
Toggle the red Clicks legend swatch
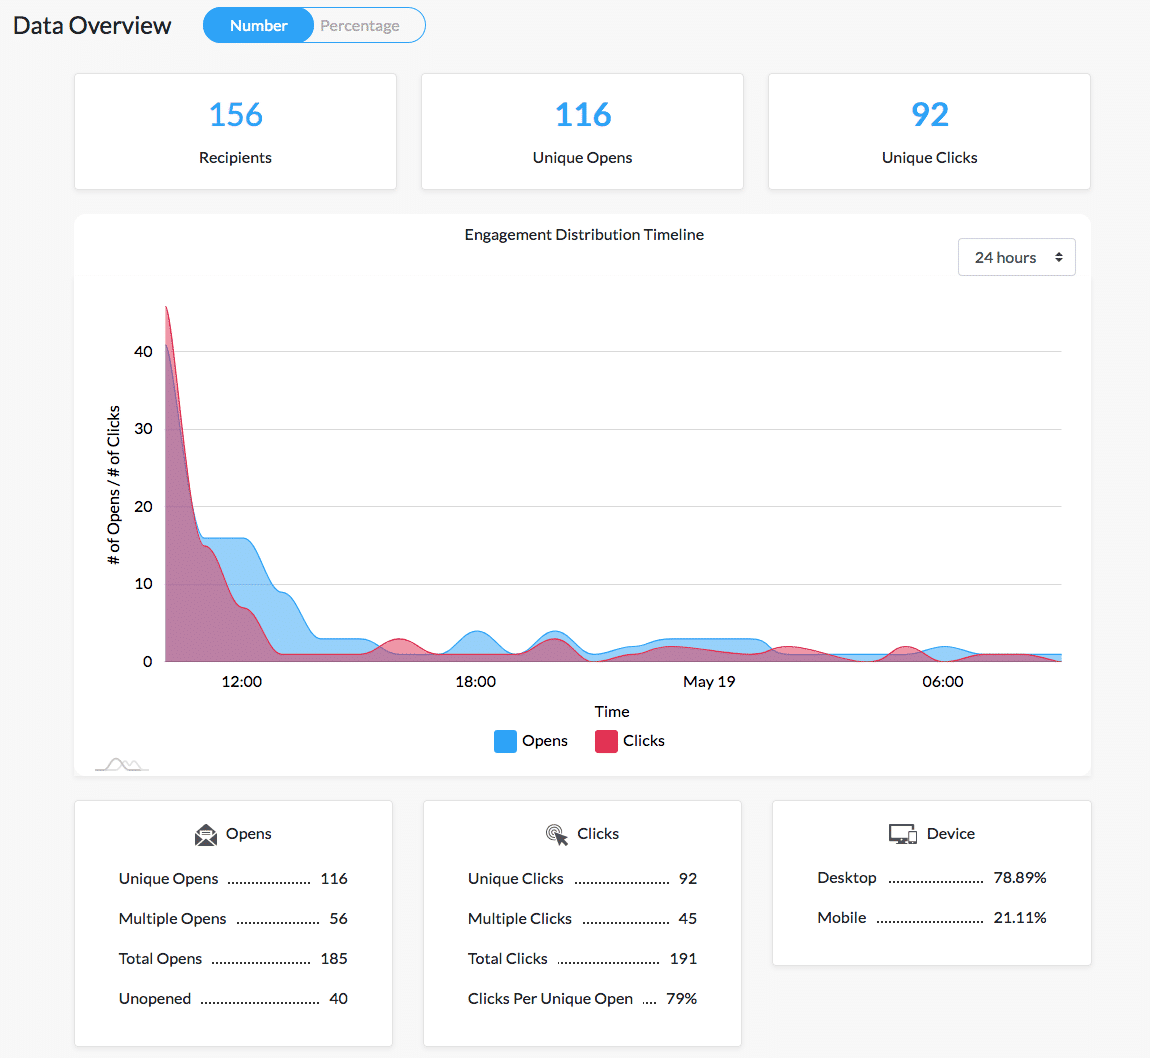point(606,741)
